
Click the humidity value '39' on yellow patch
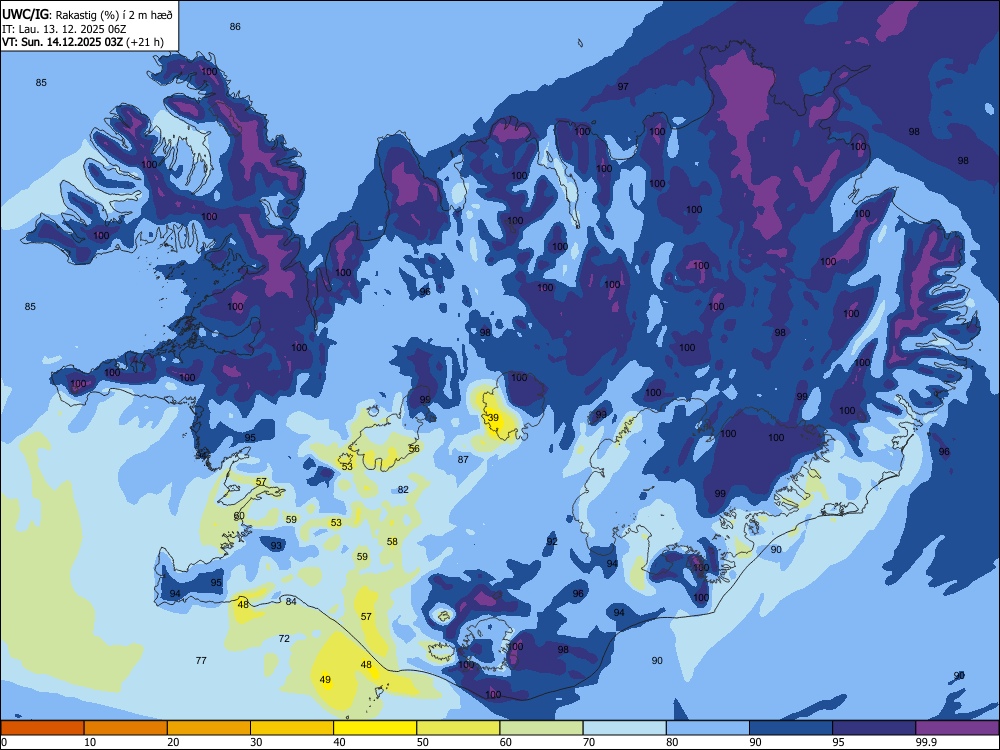pos(493,418)
